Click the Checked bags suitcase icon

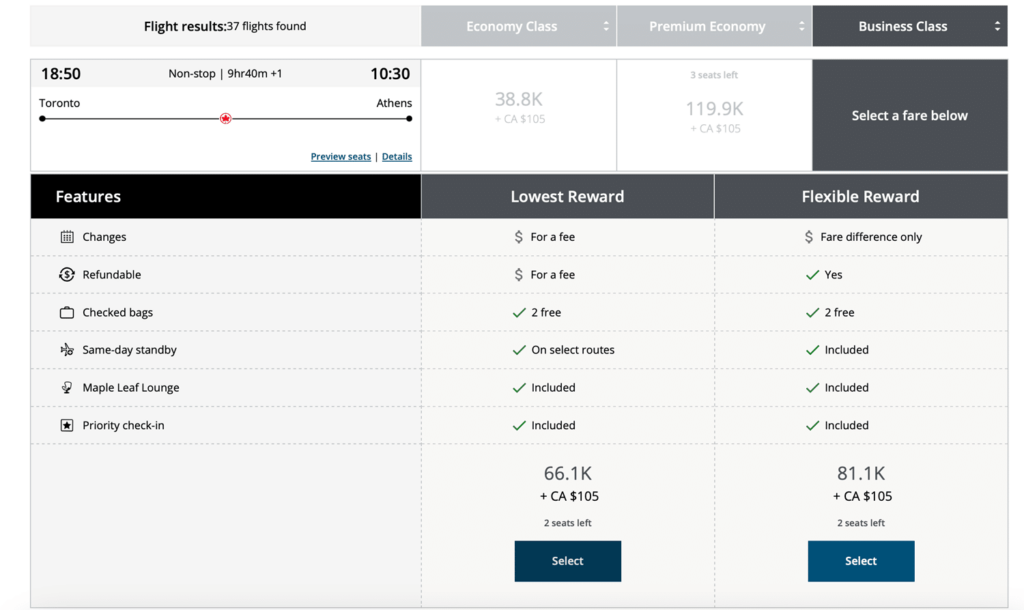pyautogui.click(x=66, y=312)
